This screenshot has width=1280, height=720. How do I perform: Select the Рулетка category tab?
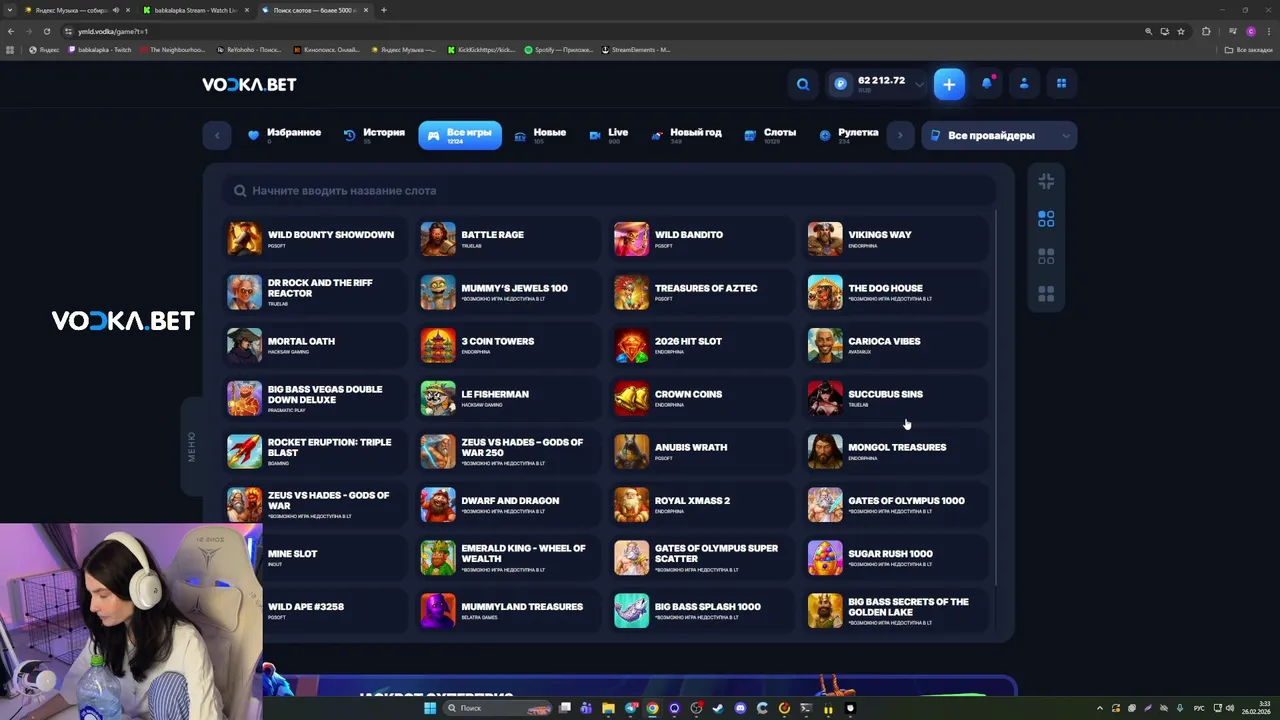point(848,135)
